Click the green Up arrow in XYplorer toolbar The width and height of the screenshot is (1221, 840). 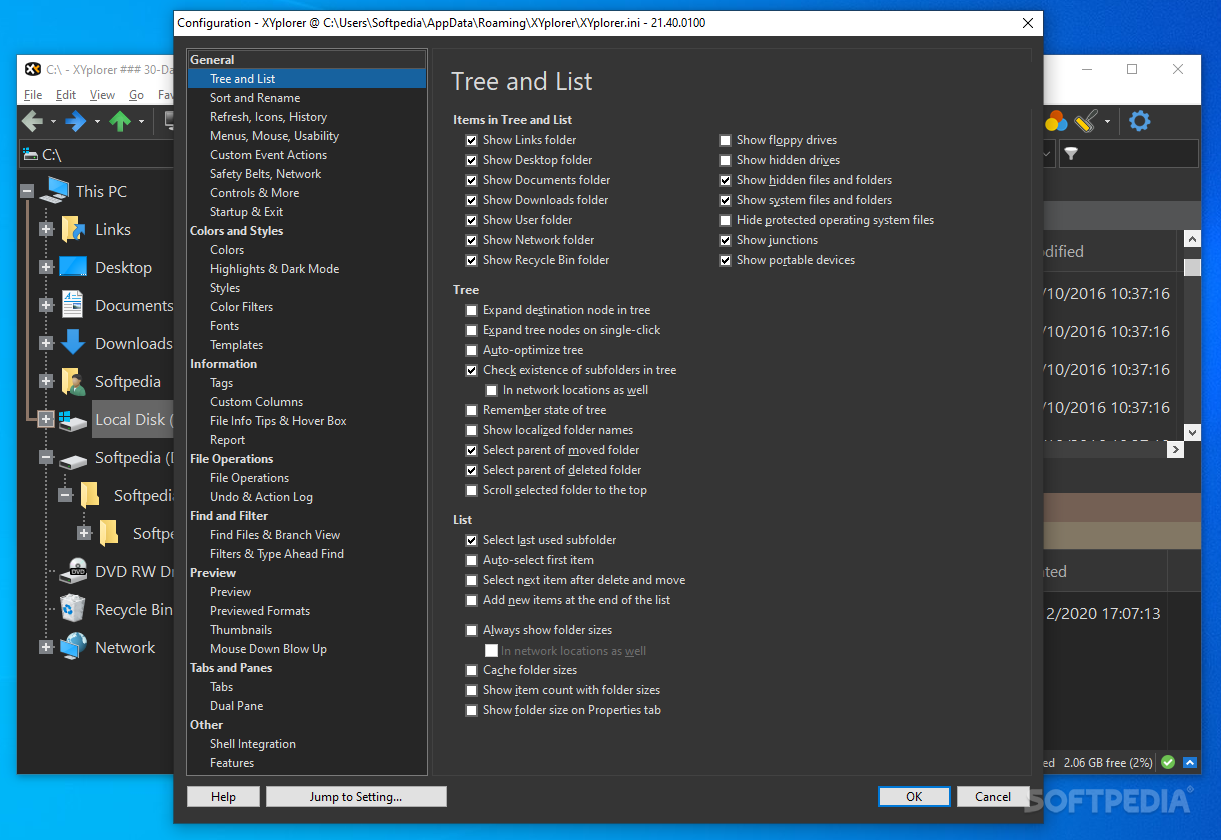click(x=120, y=122)
